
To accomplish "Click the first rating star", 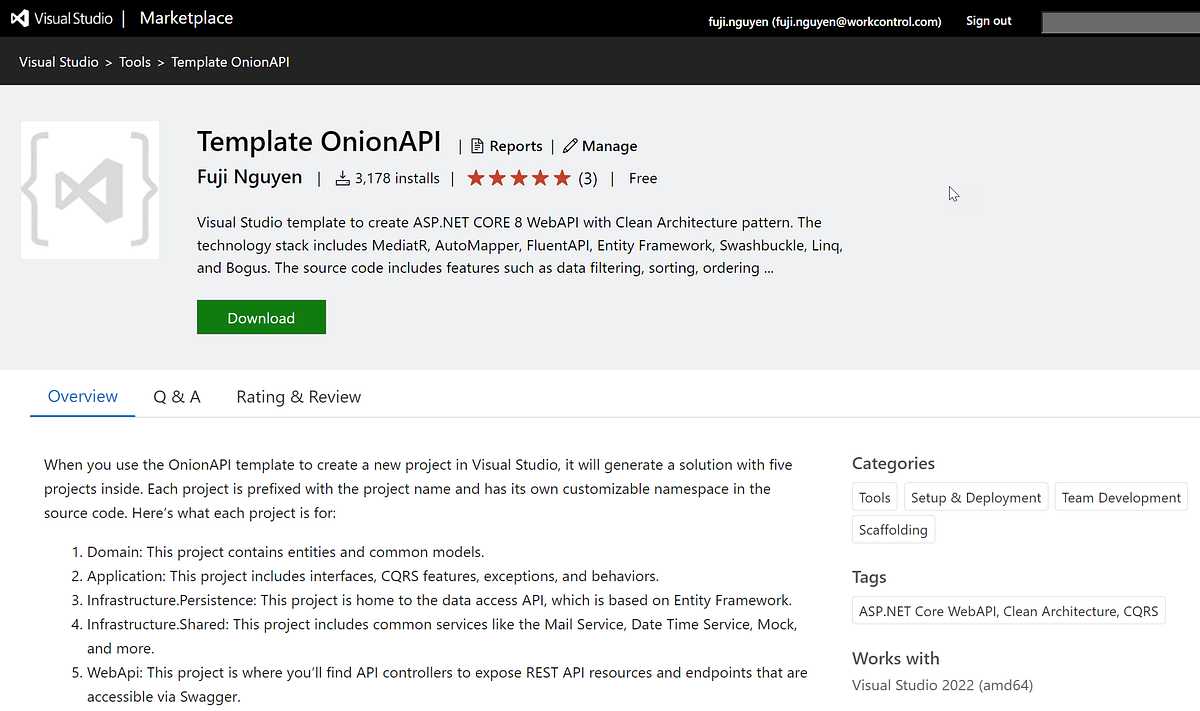I will point(475,178).
